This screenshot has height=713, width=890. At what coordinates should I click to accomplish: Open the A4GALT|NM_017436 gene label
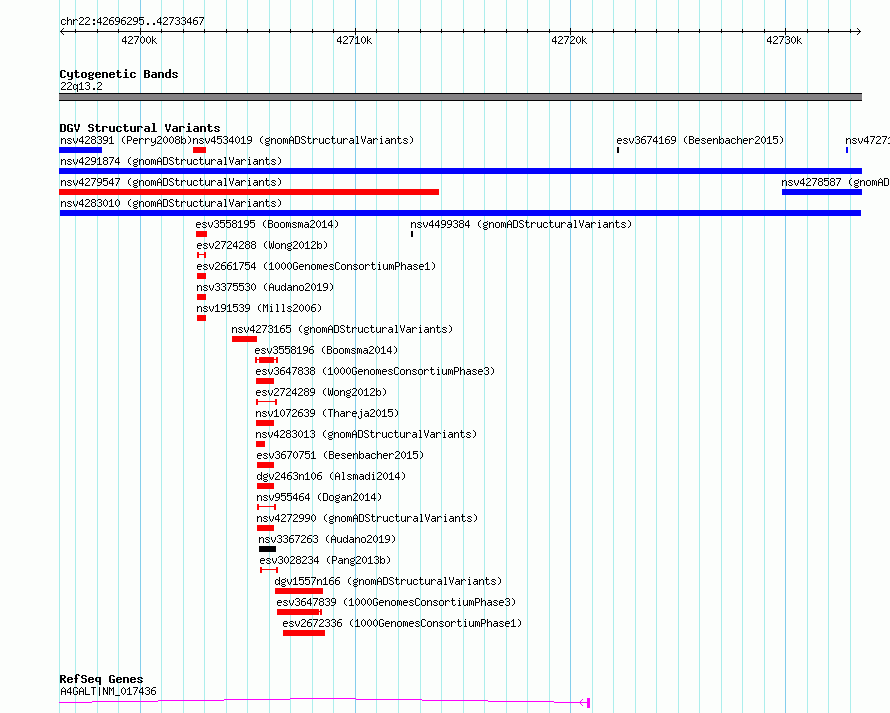point(108,691)
